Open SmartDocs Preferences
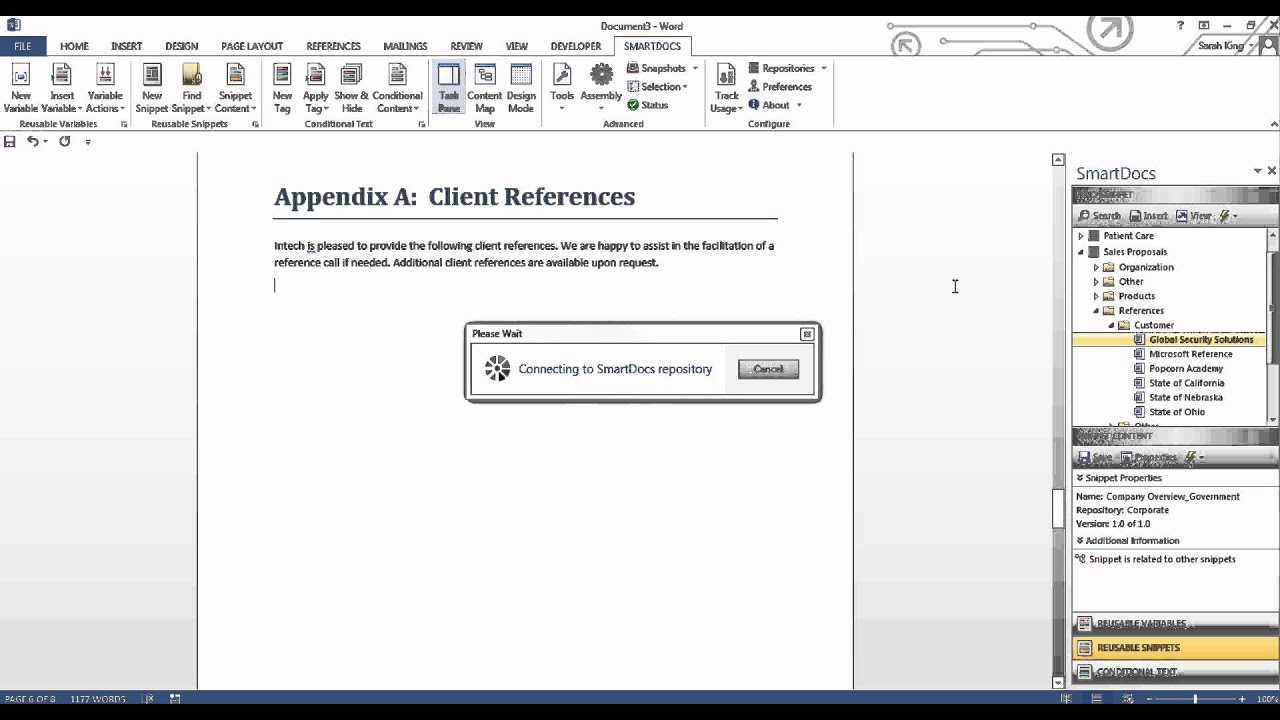Image resolution: width=1280 pixels, height=720 pixels. point(780,87)
